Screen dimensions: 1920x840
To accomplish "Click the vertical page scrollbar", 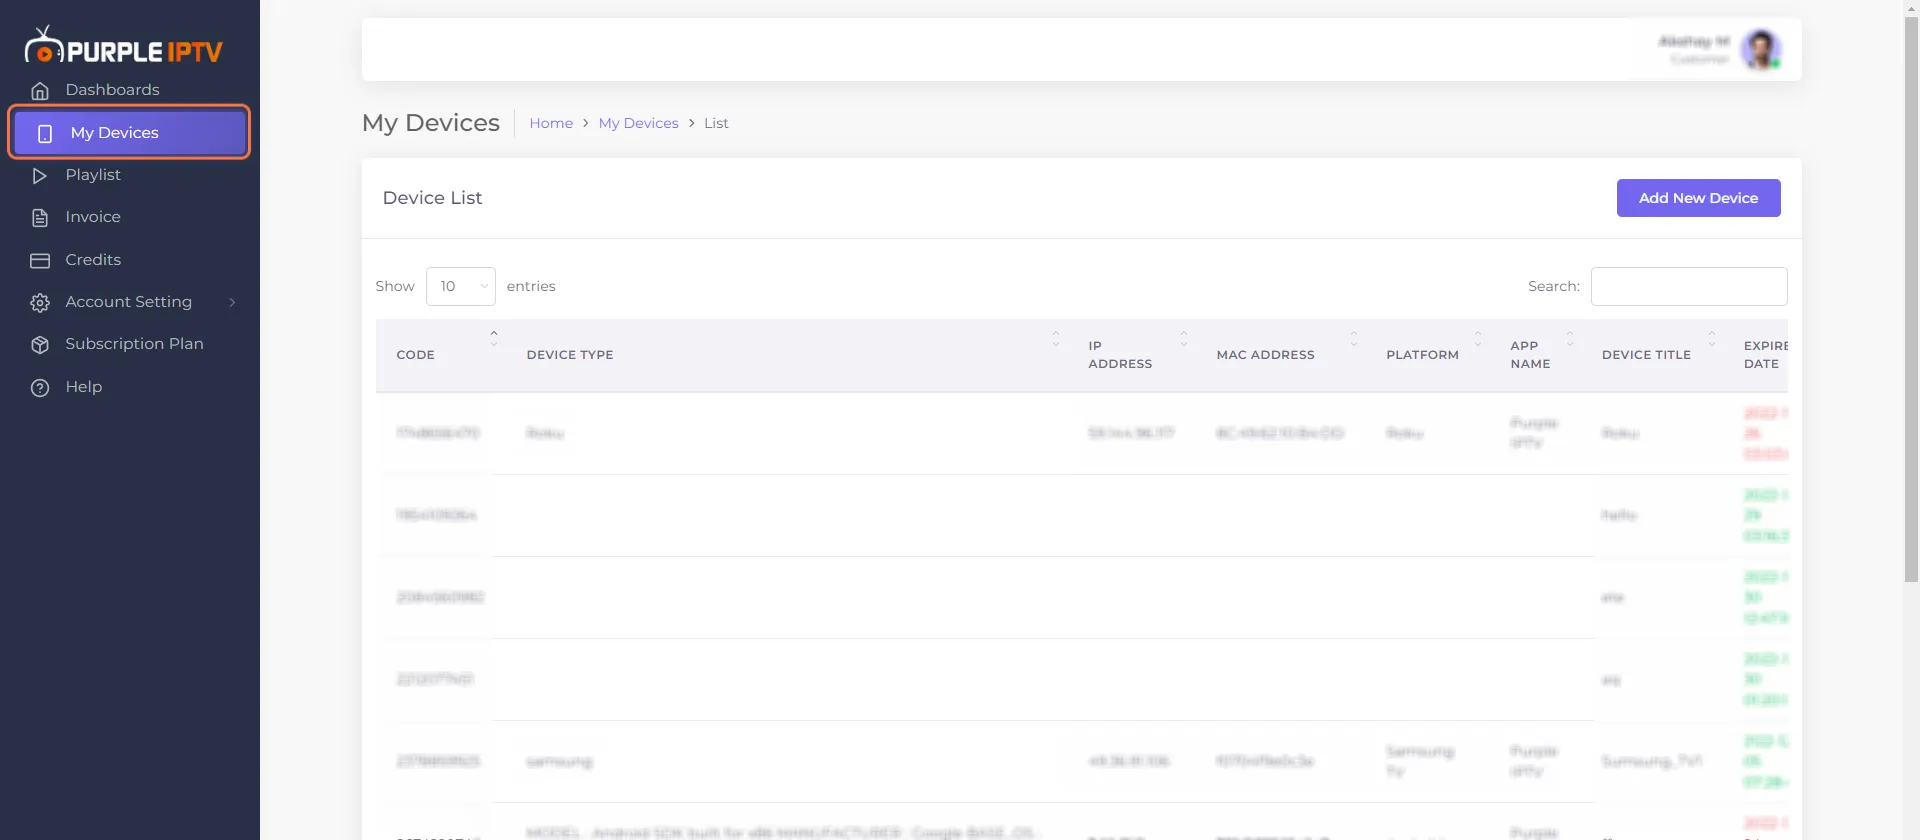I will 1911,300.
